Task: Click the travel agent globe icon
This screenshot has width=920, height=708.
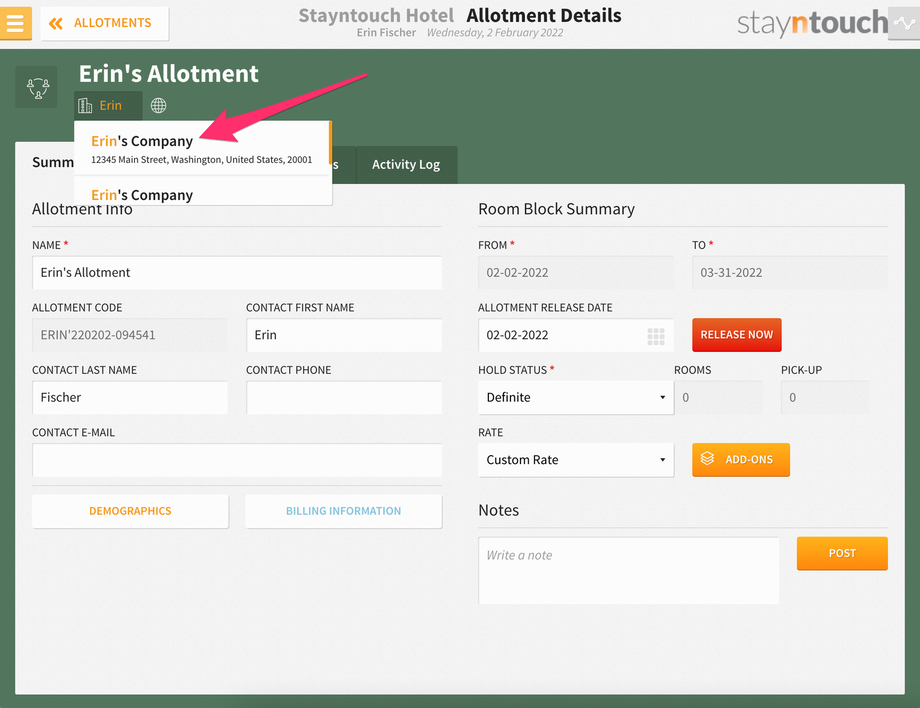Action: click(x=158, y=106)
